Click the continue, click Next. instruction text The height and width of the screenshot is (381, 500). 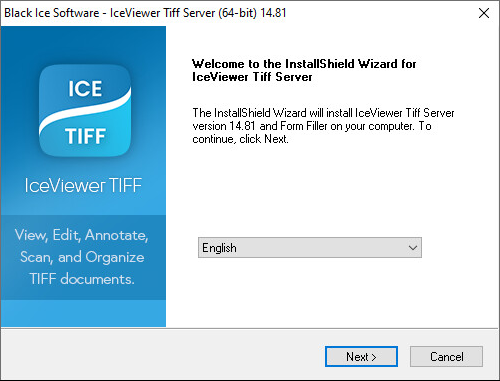point(240,139)
